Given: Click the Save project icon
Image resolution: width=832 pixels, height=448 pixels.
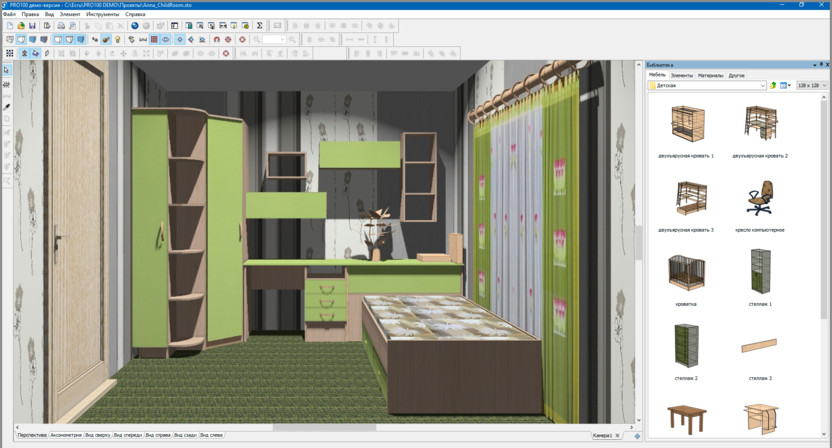Looking at the screenshot, I should [31, 26].
